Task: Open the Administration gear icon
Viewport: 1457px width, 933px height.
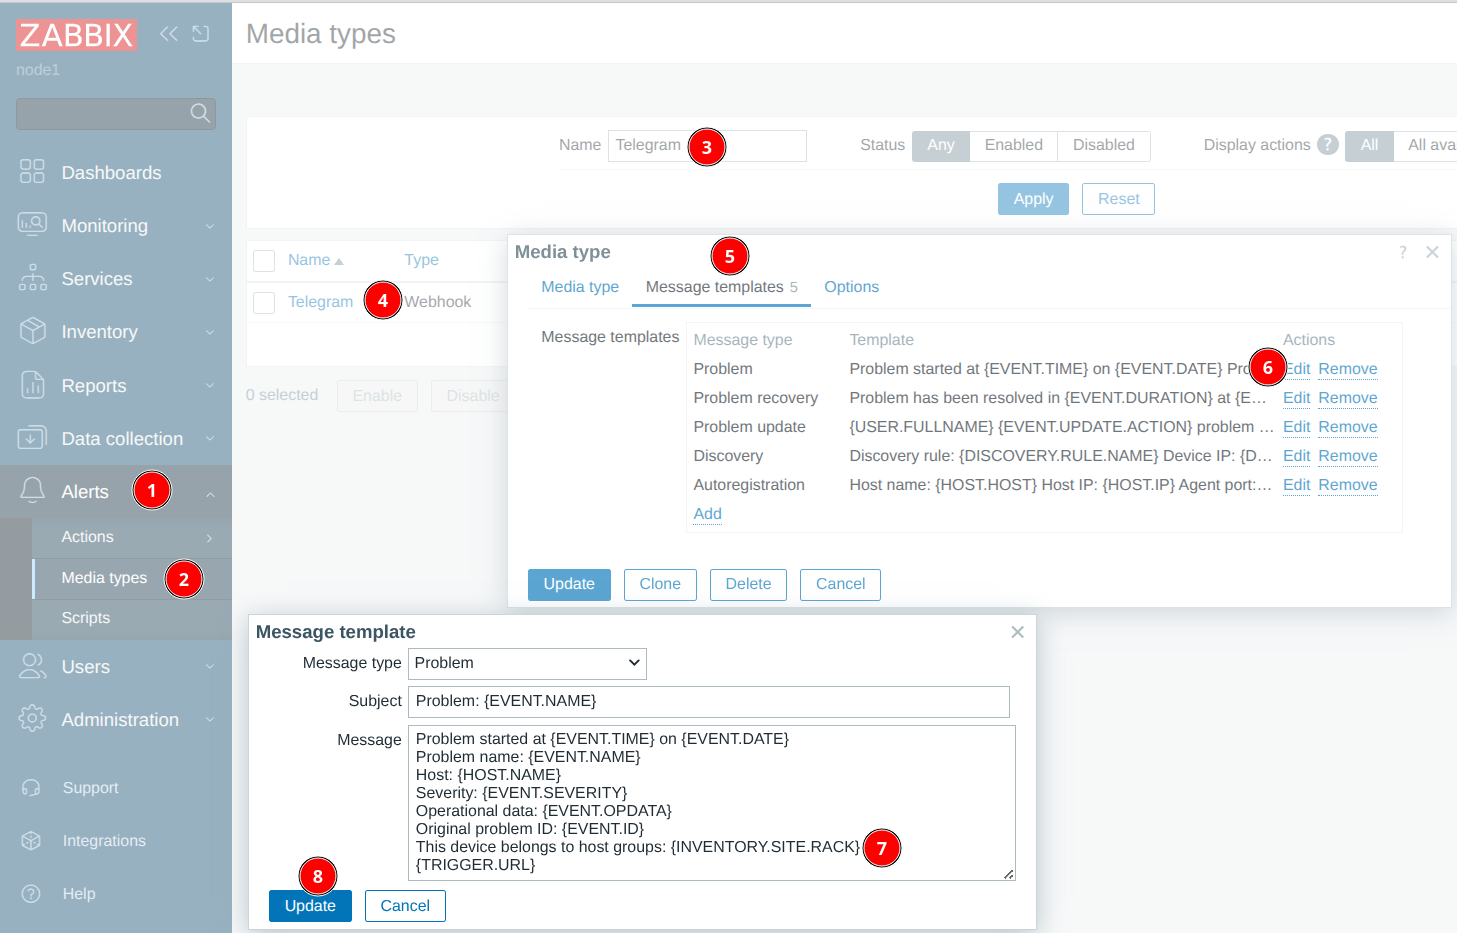Action: (x=31, y=719)
